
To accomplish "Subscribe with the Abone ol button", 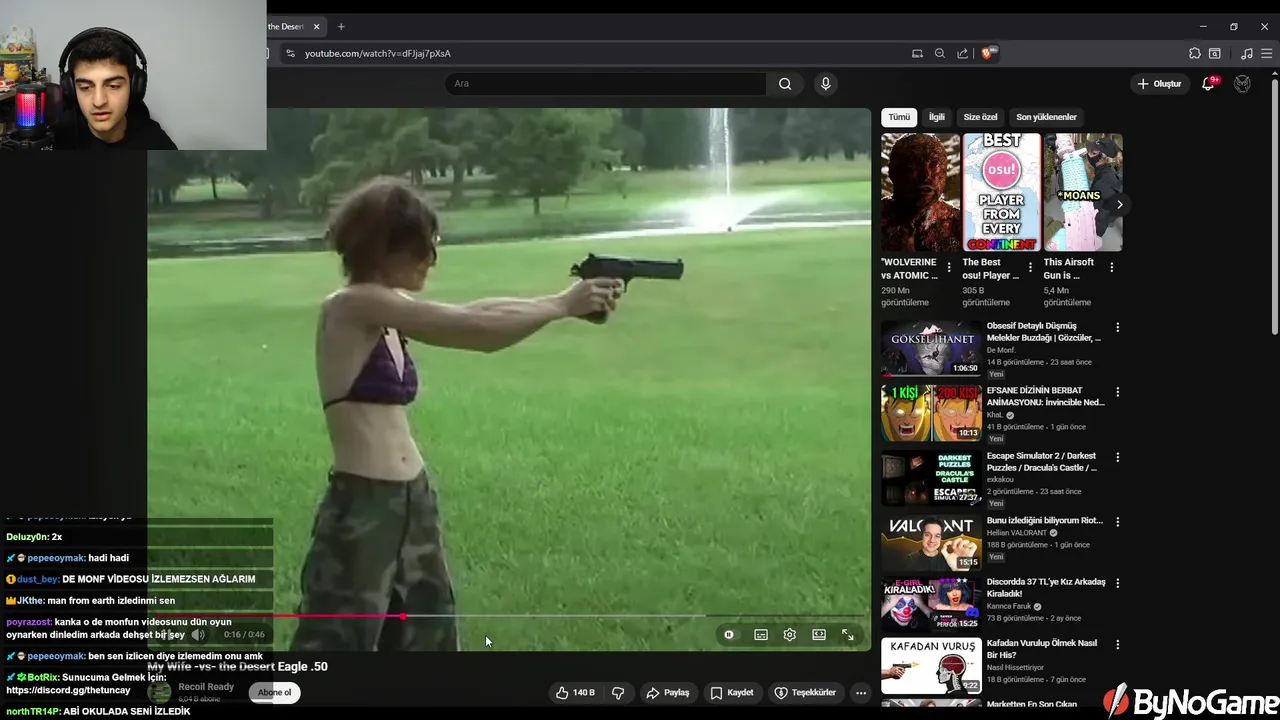I will tap(274, 692).
